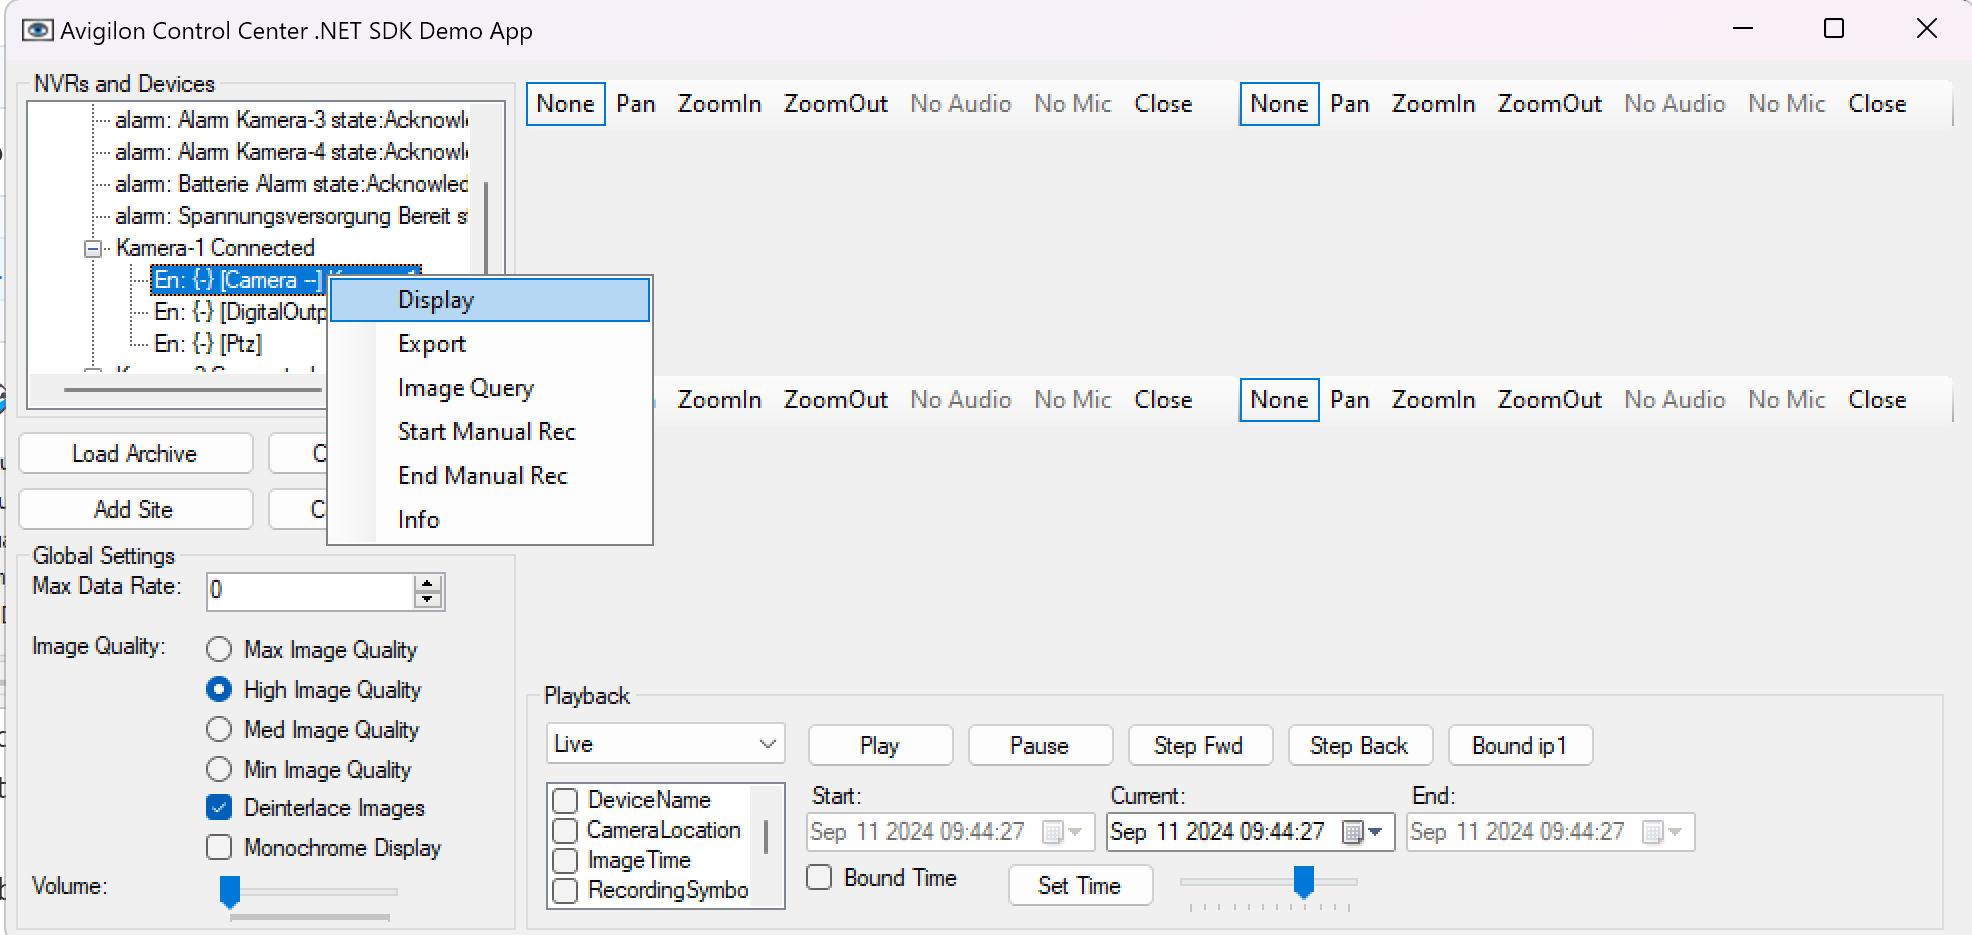
Task: Select Start Manual Rec menu entry
Action: 490,432
